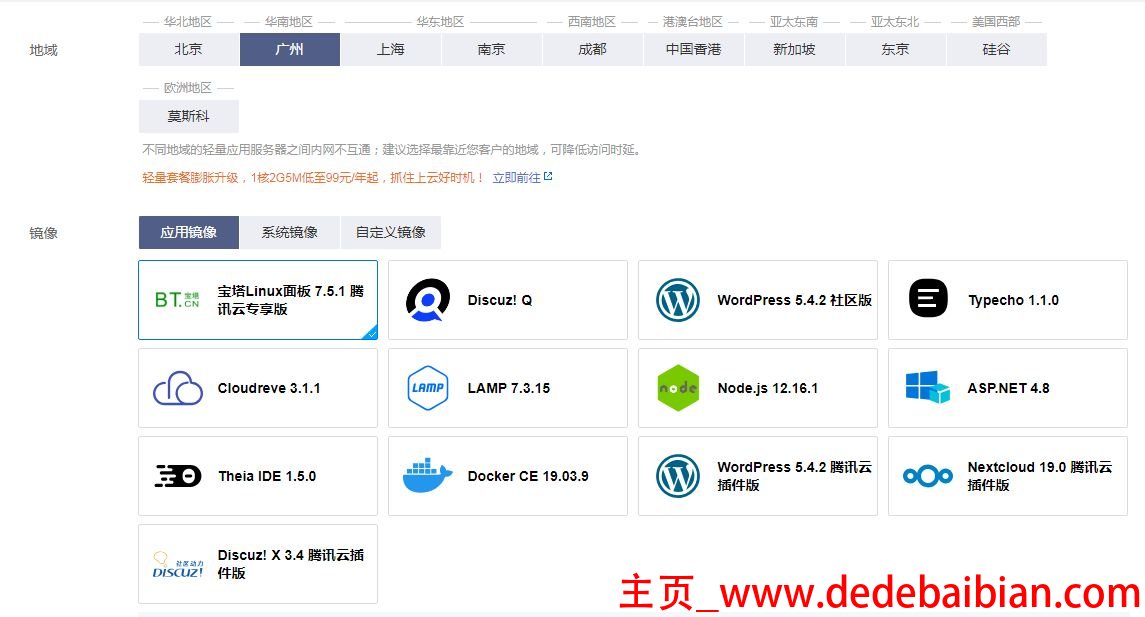Choose the Discuz! Q image name
Viewport: 1145px width, 617px height.
[x=499, y=300]
